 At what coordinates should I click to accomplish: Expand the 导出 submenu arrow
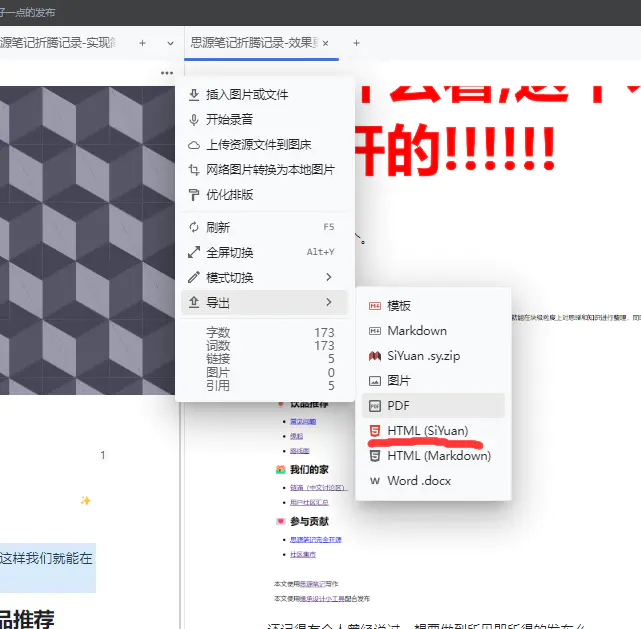pyautogui.click(x=329, y=302)
